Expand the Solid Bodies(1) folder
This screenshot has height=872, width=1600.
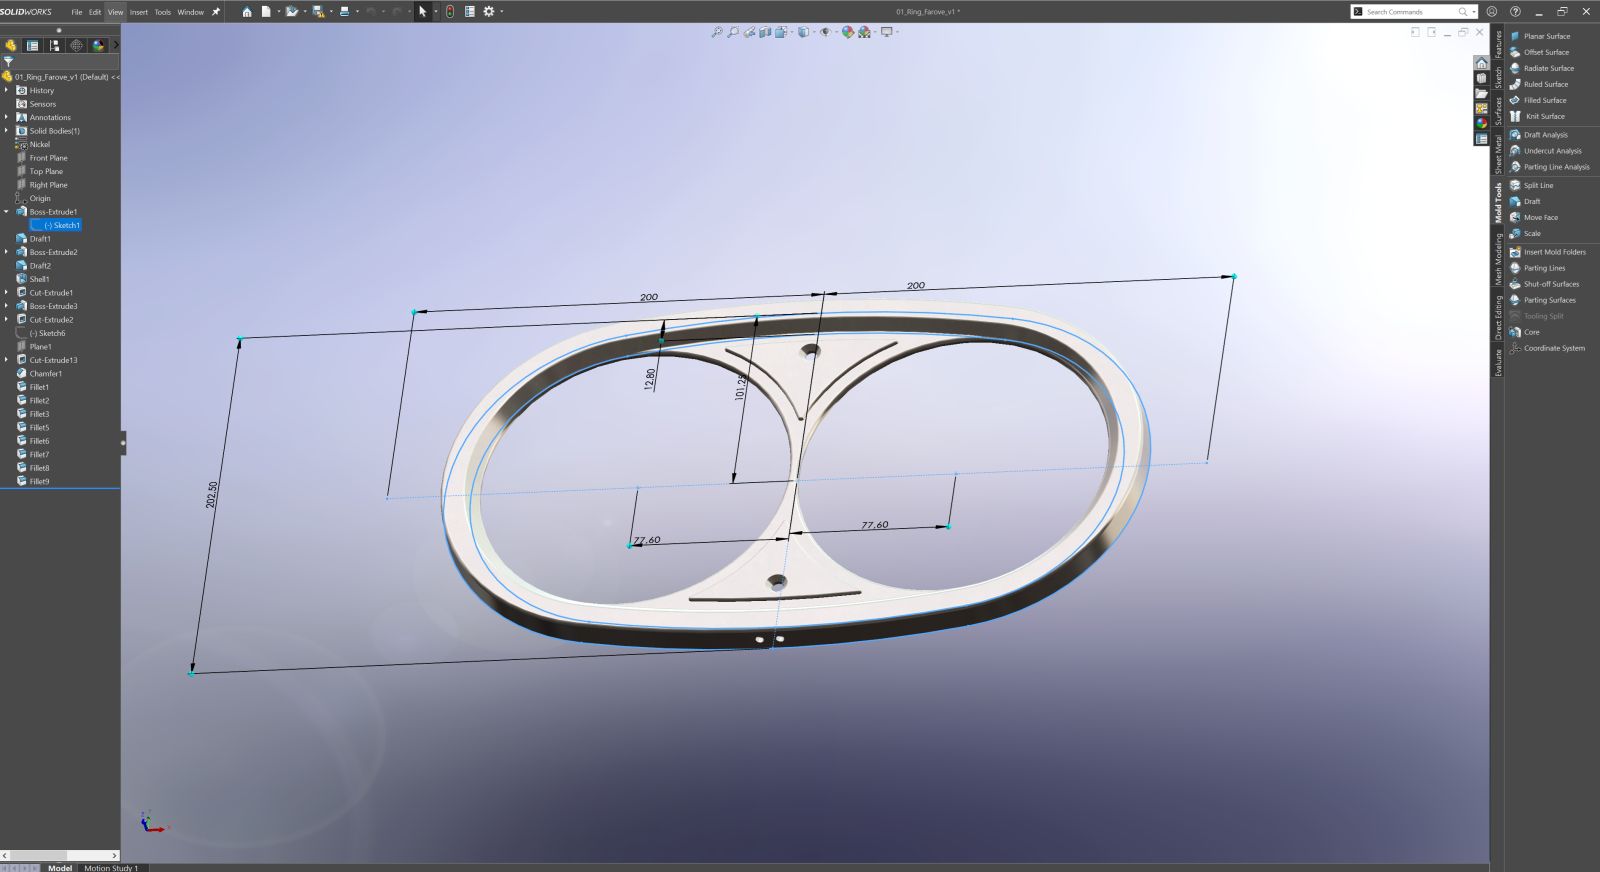(6, 131)
